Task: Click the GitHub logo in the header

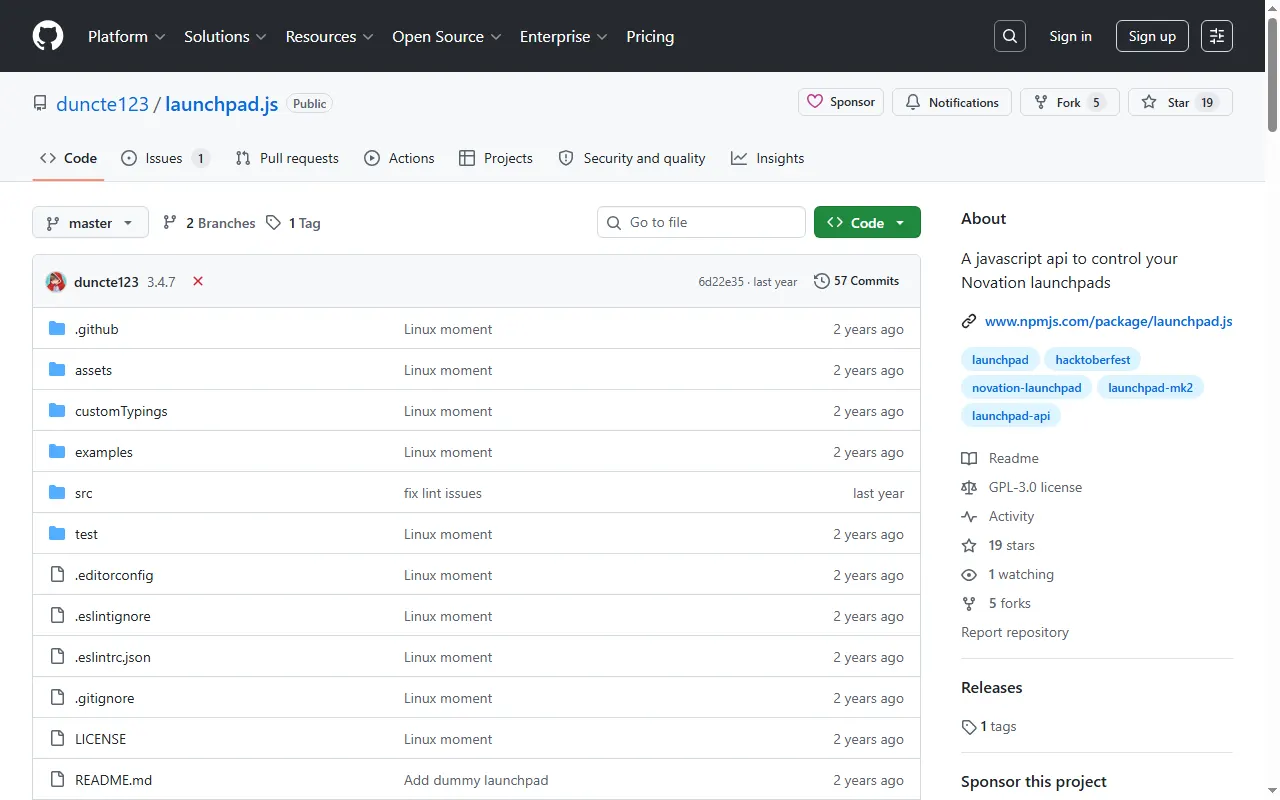Action: coord(48,36)
